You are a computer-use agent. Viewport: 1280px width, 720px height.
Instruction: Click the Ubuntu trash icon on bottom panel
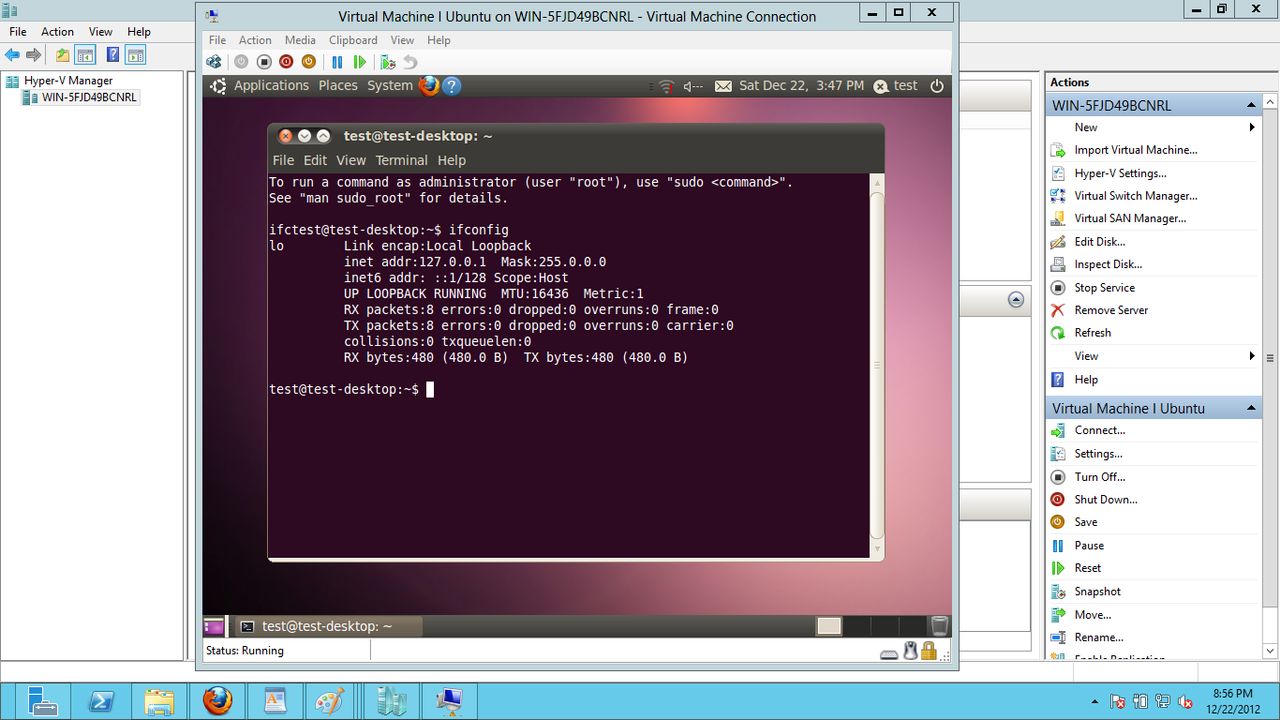939,626
